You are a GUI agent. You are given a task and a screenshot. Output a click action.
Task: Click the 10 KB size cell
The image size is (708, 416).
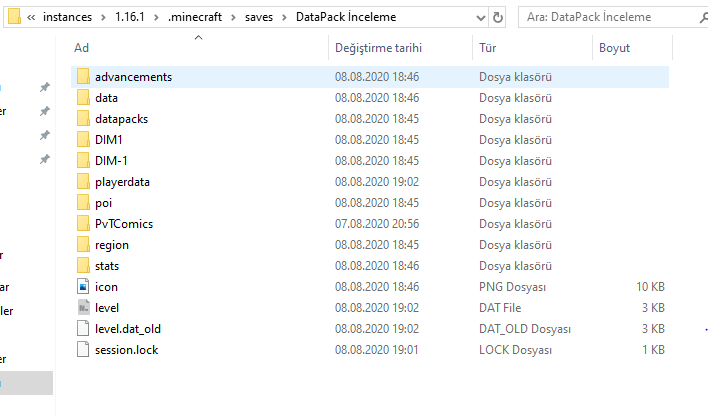650,287
